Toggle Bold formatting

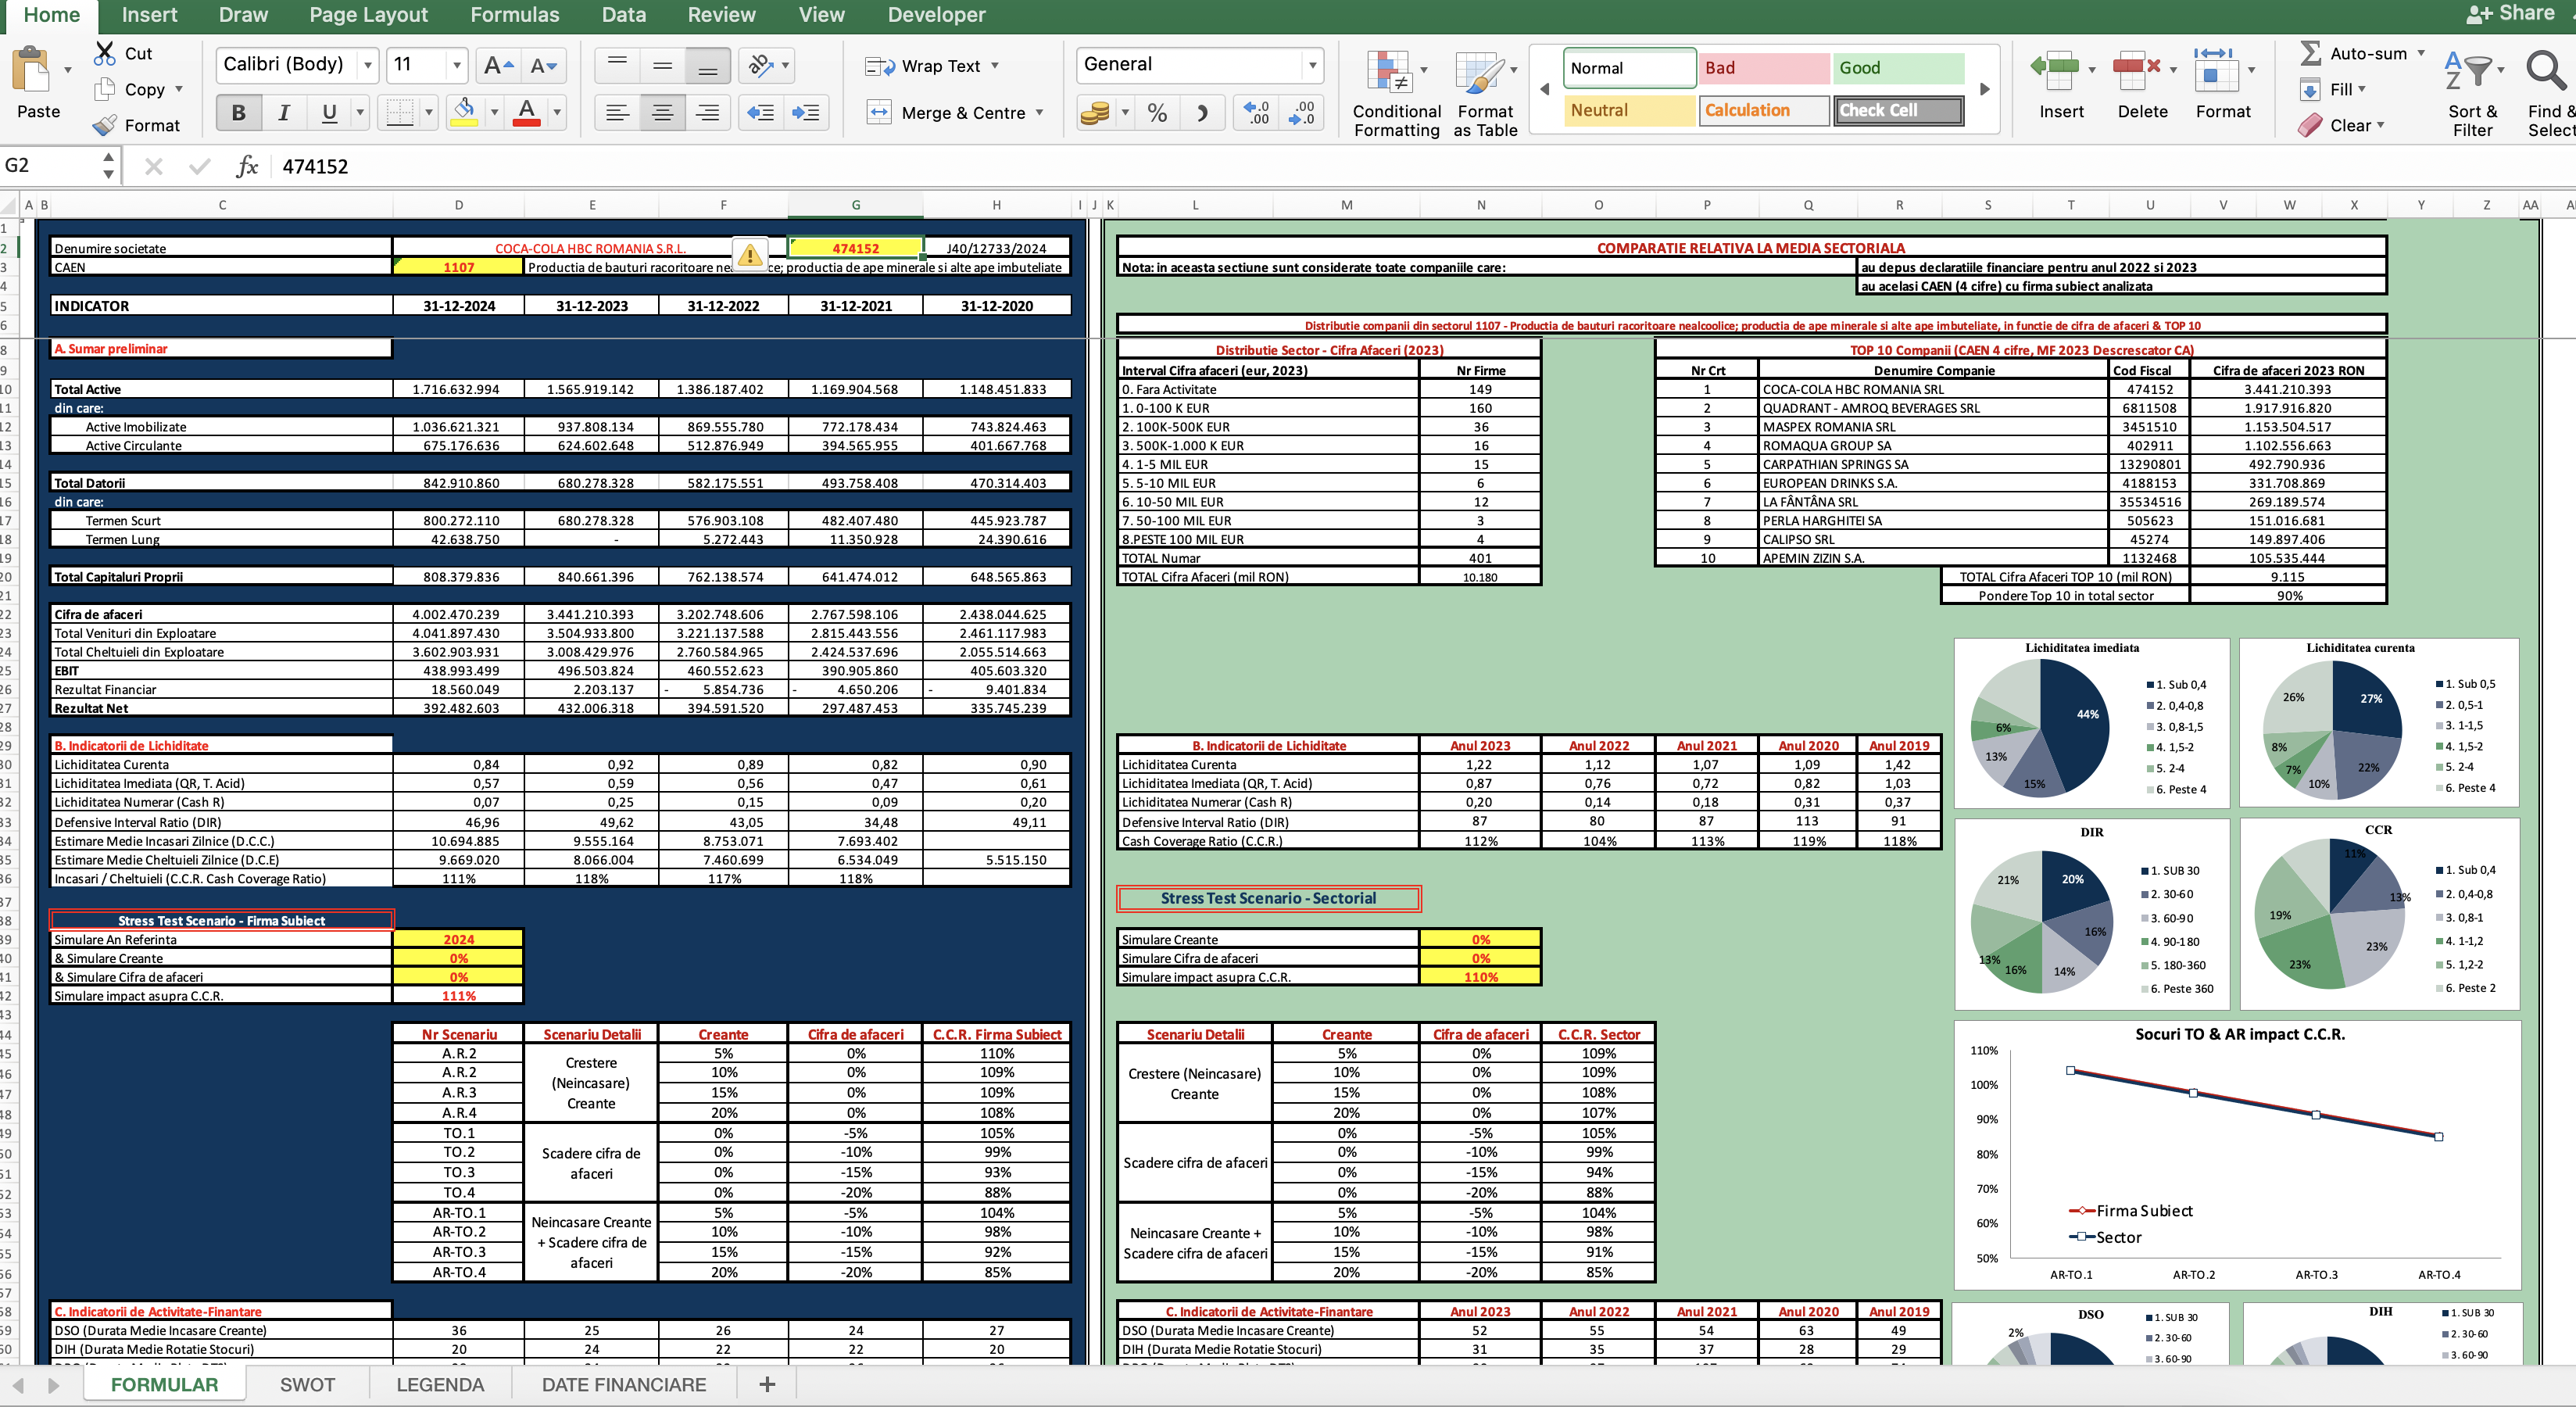pos(239,112)
